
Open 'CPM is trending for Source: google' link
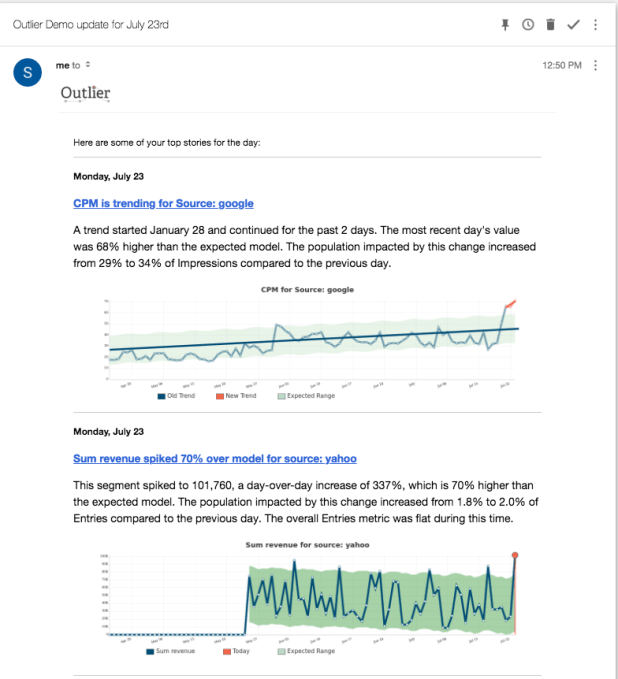[163, 203]
